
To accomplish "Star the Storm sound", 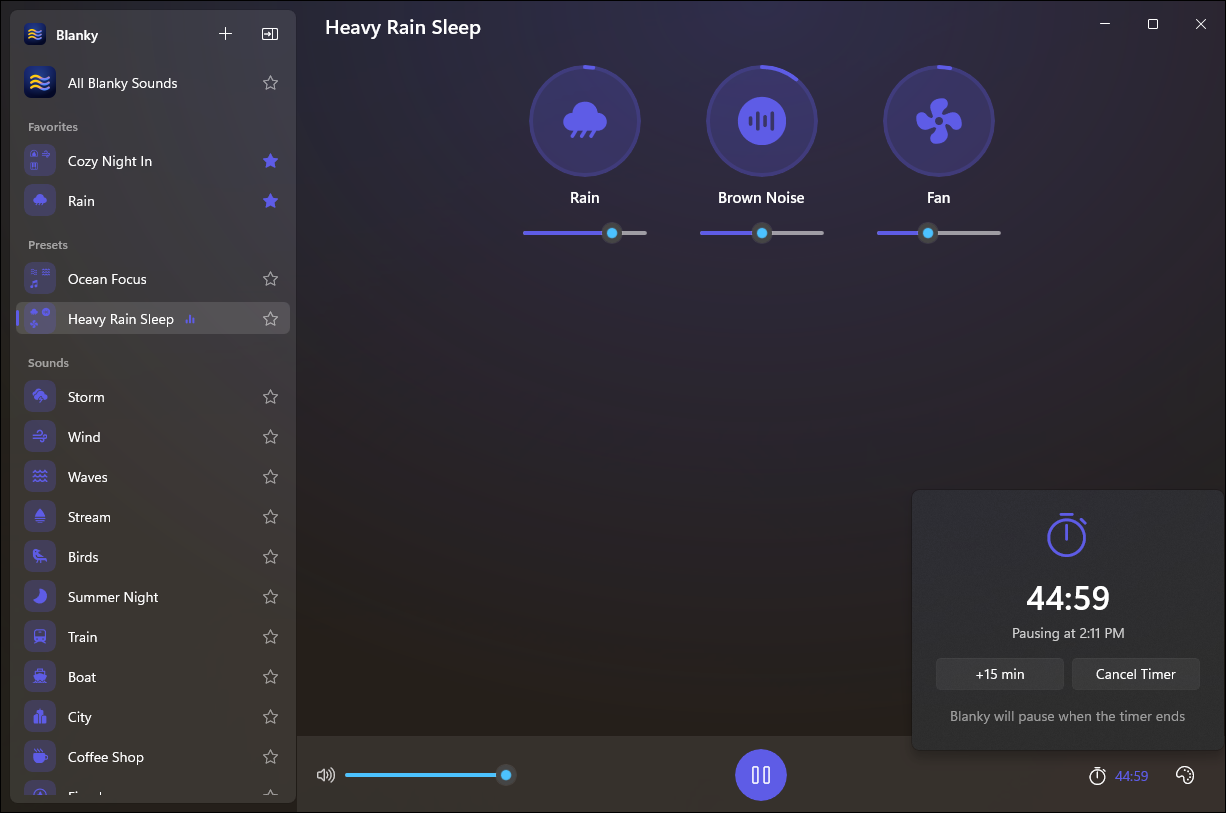I will 270,397.
